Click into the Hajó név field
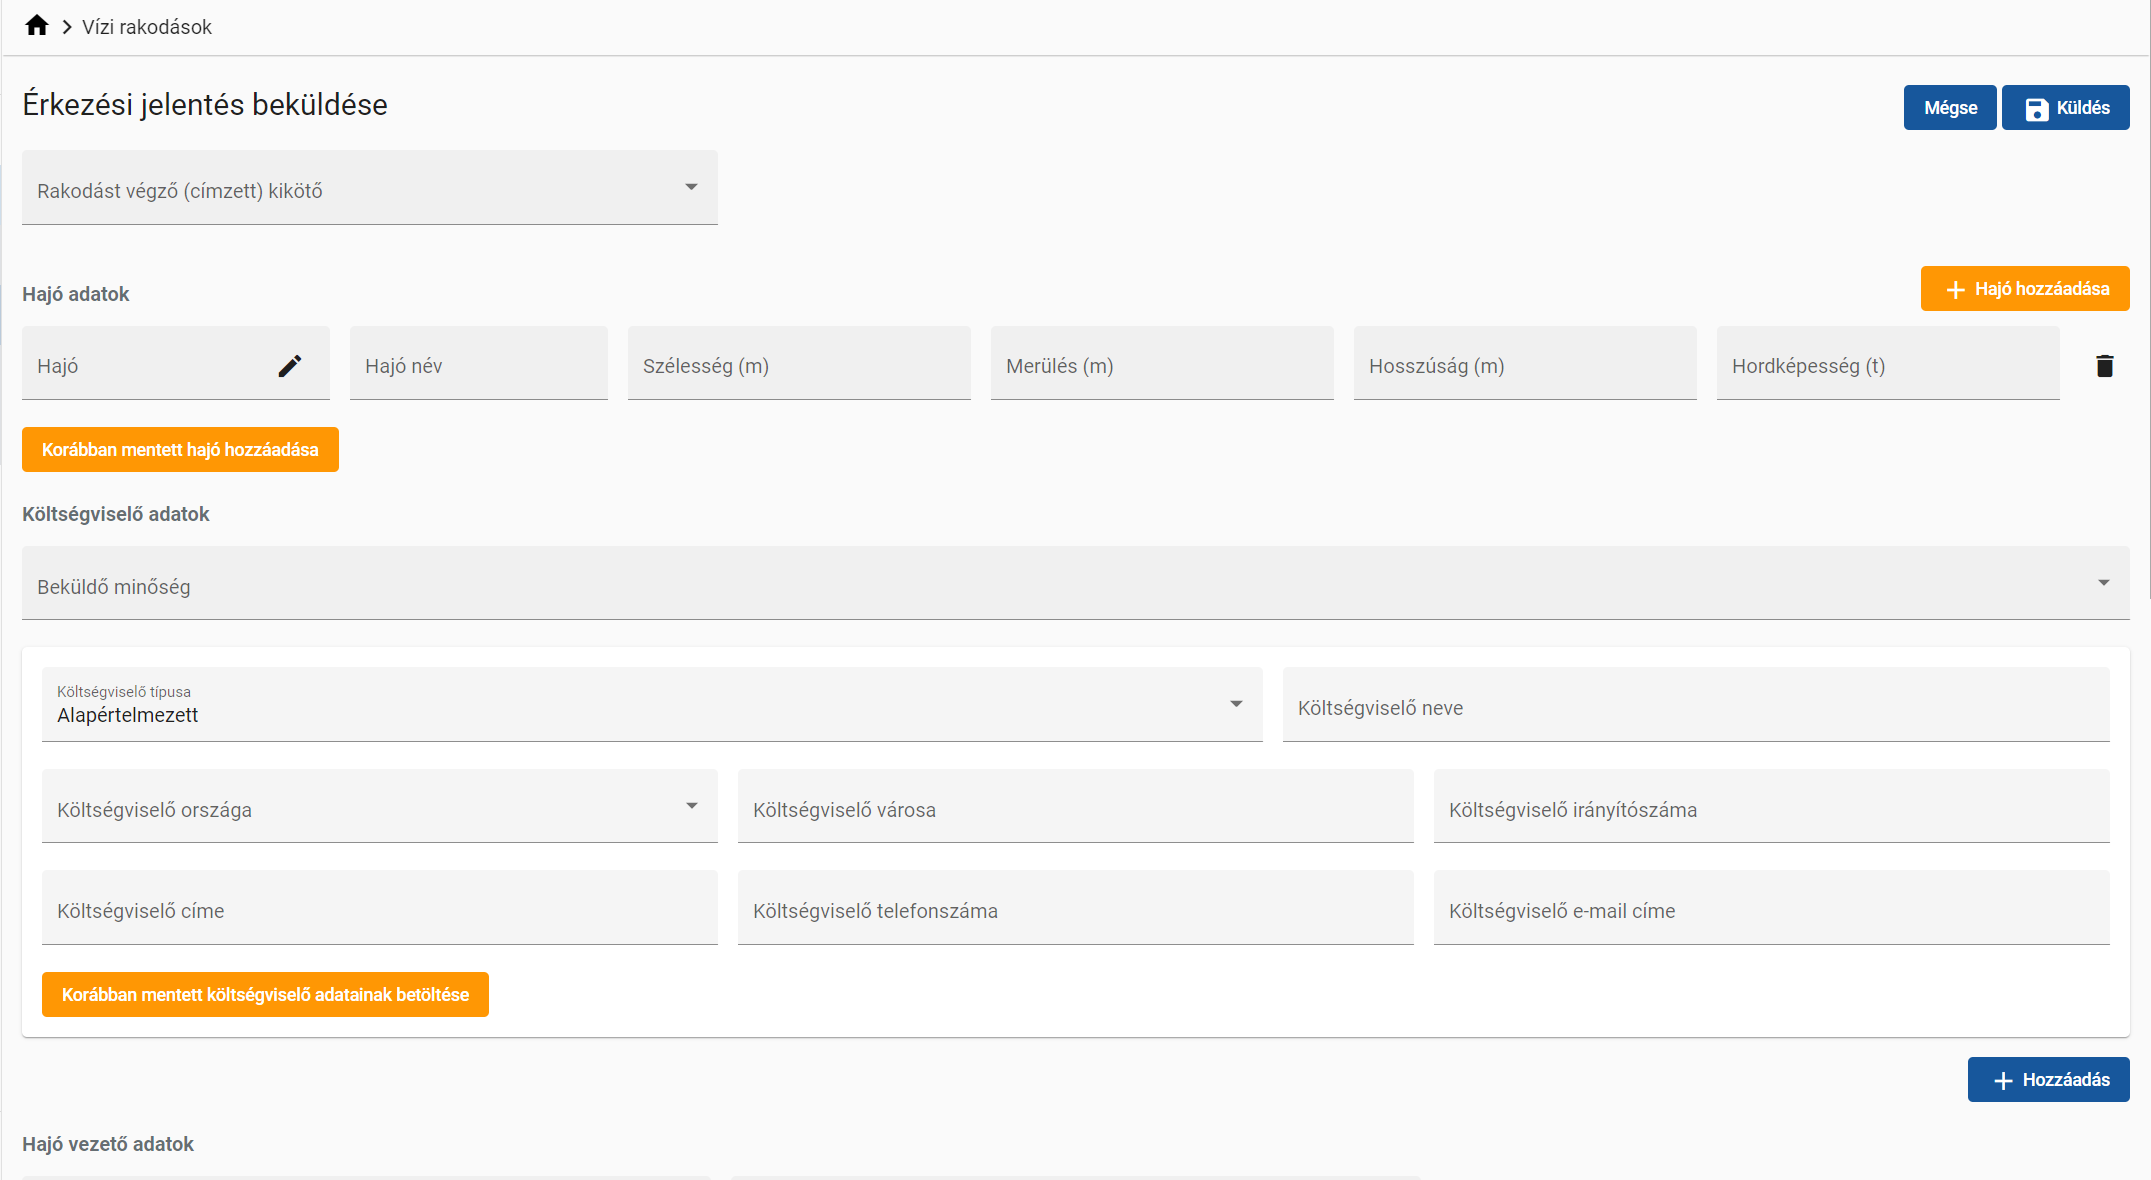The image size is (2151, 1180). pos(478,365)
